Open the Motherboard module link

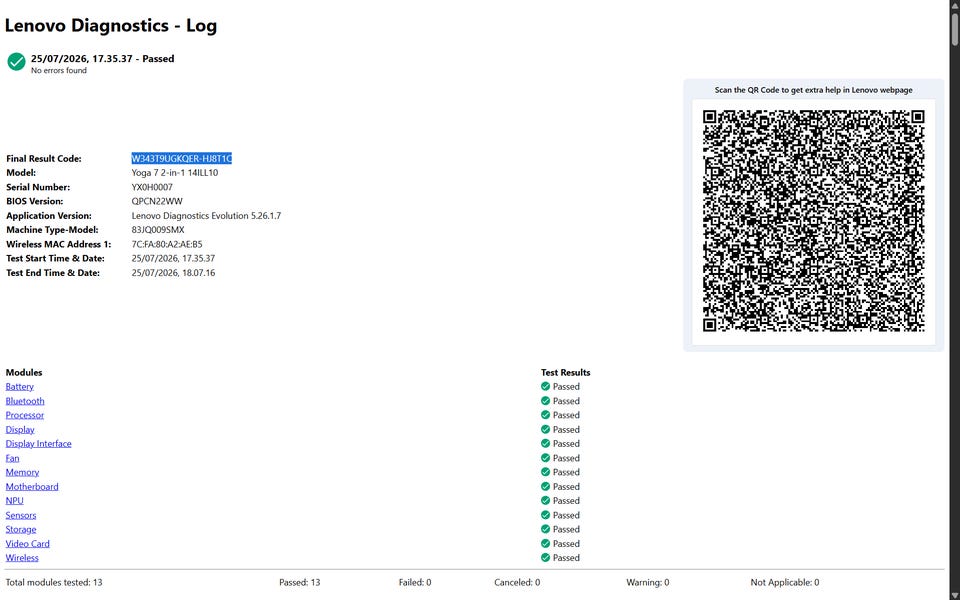32,487
